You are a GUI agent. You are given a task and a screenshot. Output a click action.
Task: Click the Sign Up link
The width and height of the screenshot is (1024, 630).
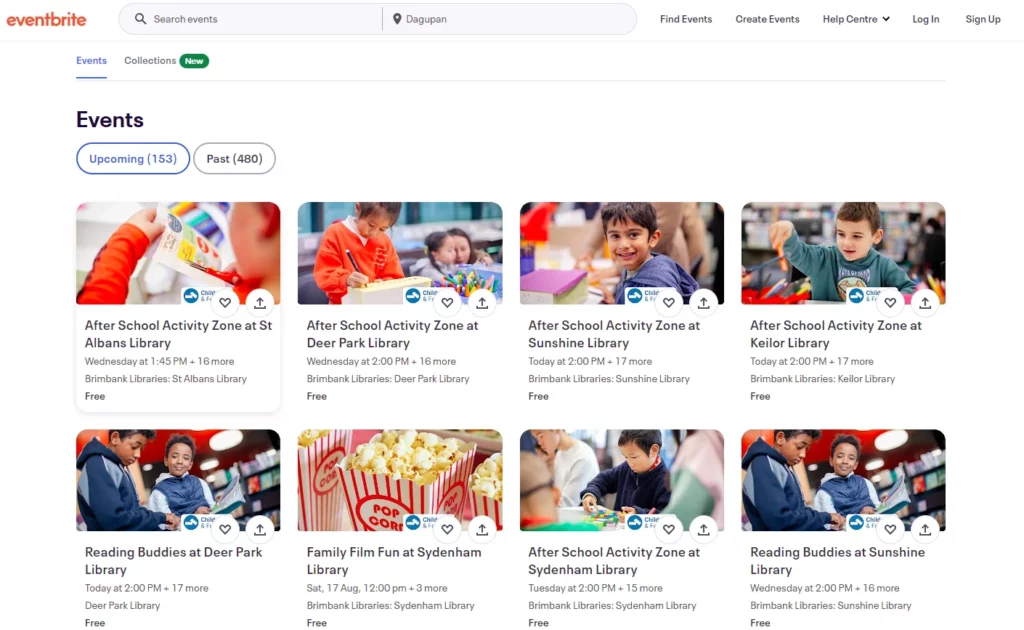[983, 19]
